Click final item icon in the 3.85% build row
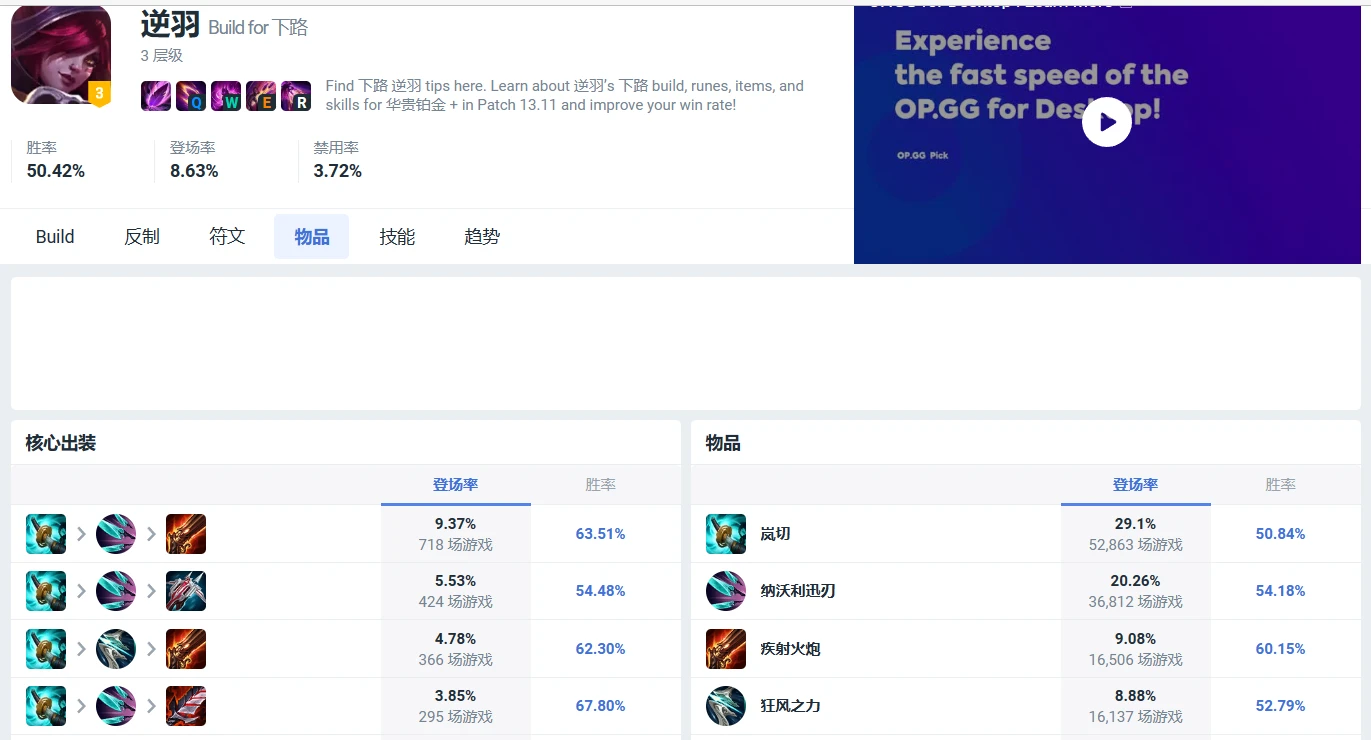The height and width of the screenshot is (740, 1371). (x=186, y=706)
